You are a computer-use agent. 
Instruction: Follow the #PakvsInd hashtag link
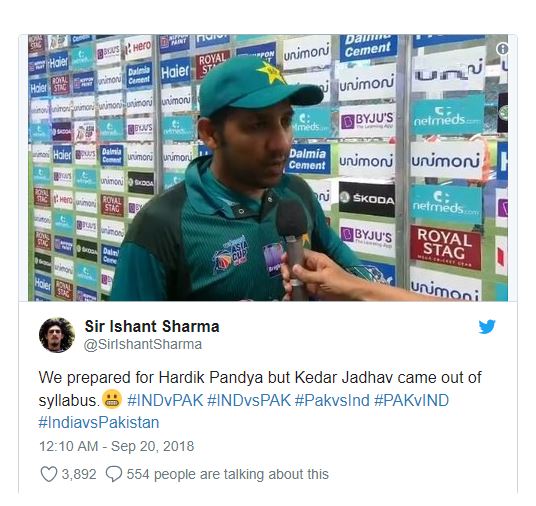(332, 400)
